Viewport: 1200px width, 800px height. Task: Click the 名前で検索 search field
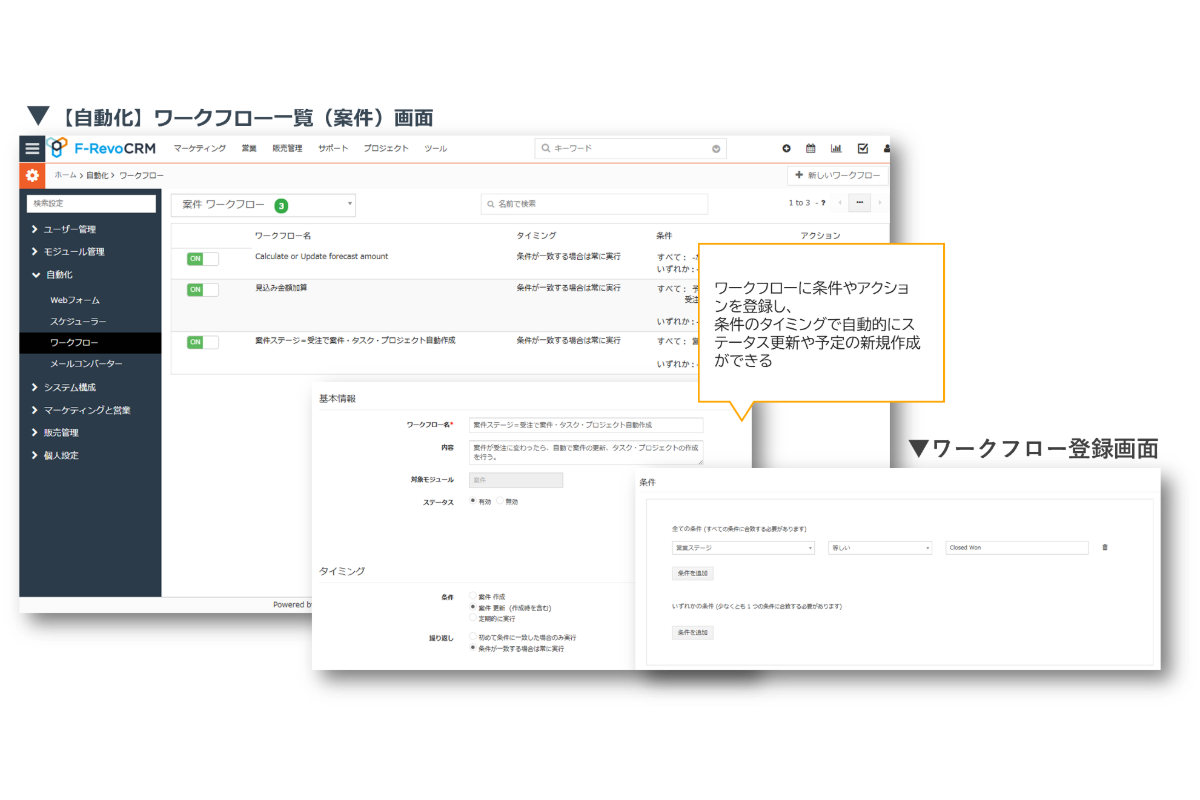pyautogui.click(x=594, y=204)
